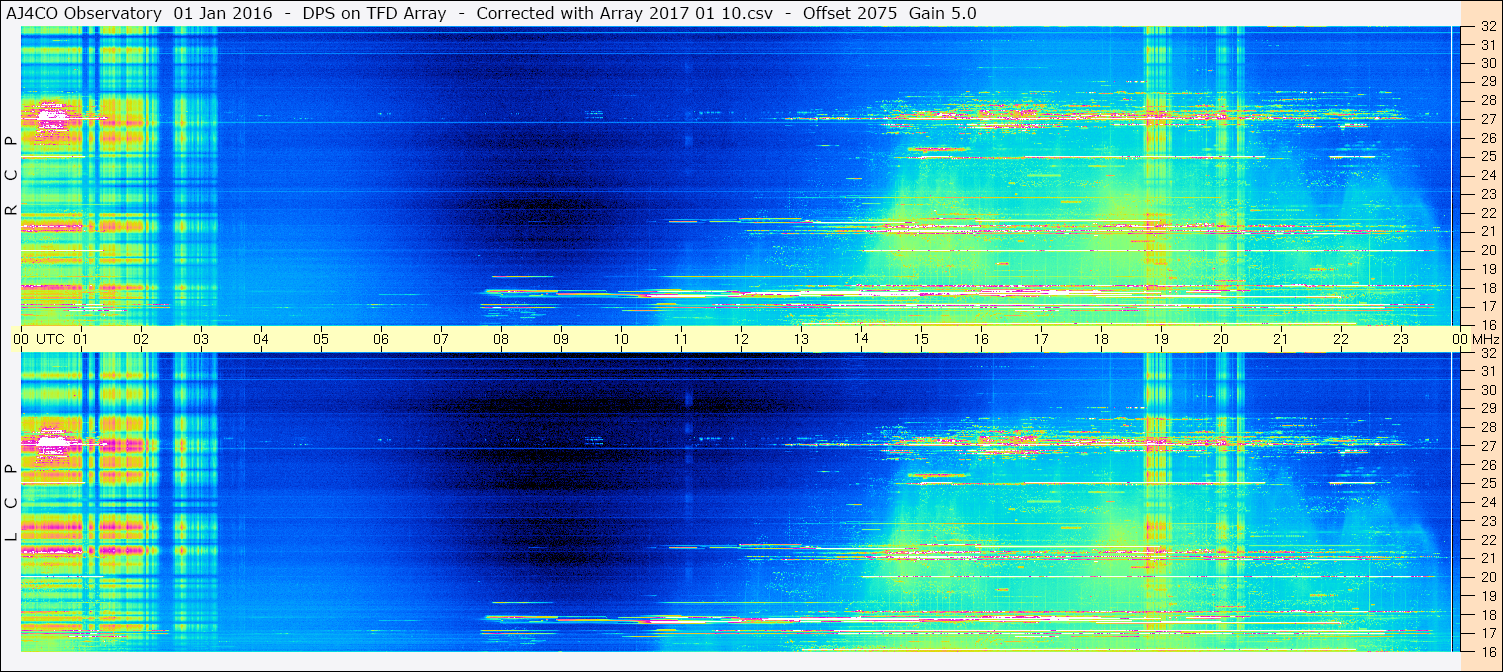Select the 05 hour marker on time axis
This screenshot has width=1503, height=672.
click(x=321, y=339)
